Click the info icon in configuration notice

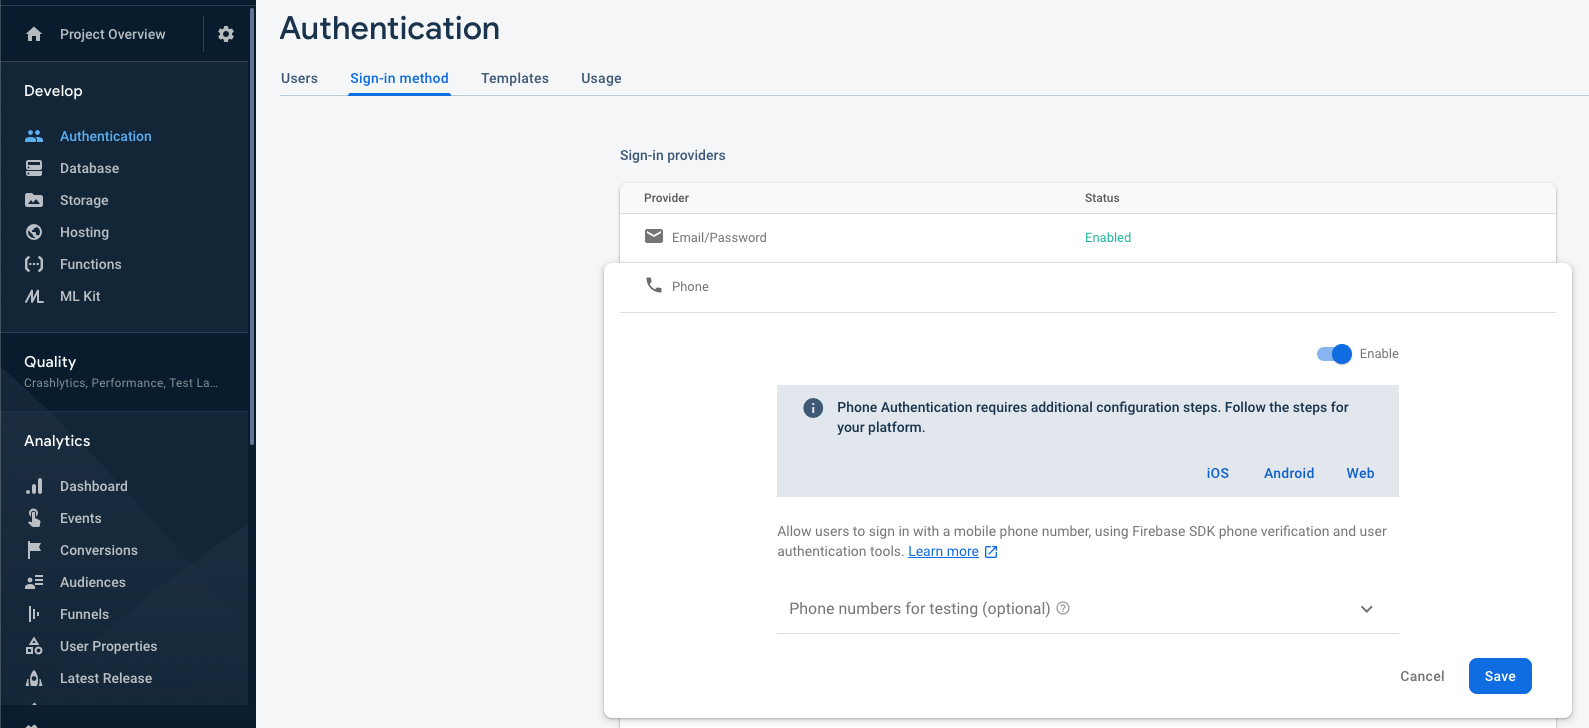(813, 408)
